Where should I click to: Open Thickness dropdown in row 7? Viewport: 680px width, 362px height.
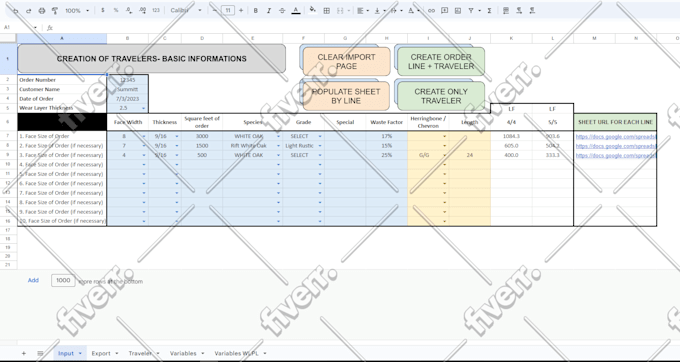click(x=177, y=136)
